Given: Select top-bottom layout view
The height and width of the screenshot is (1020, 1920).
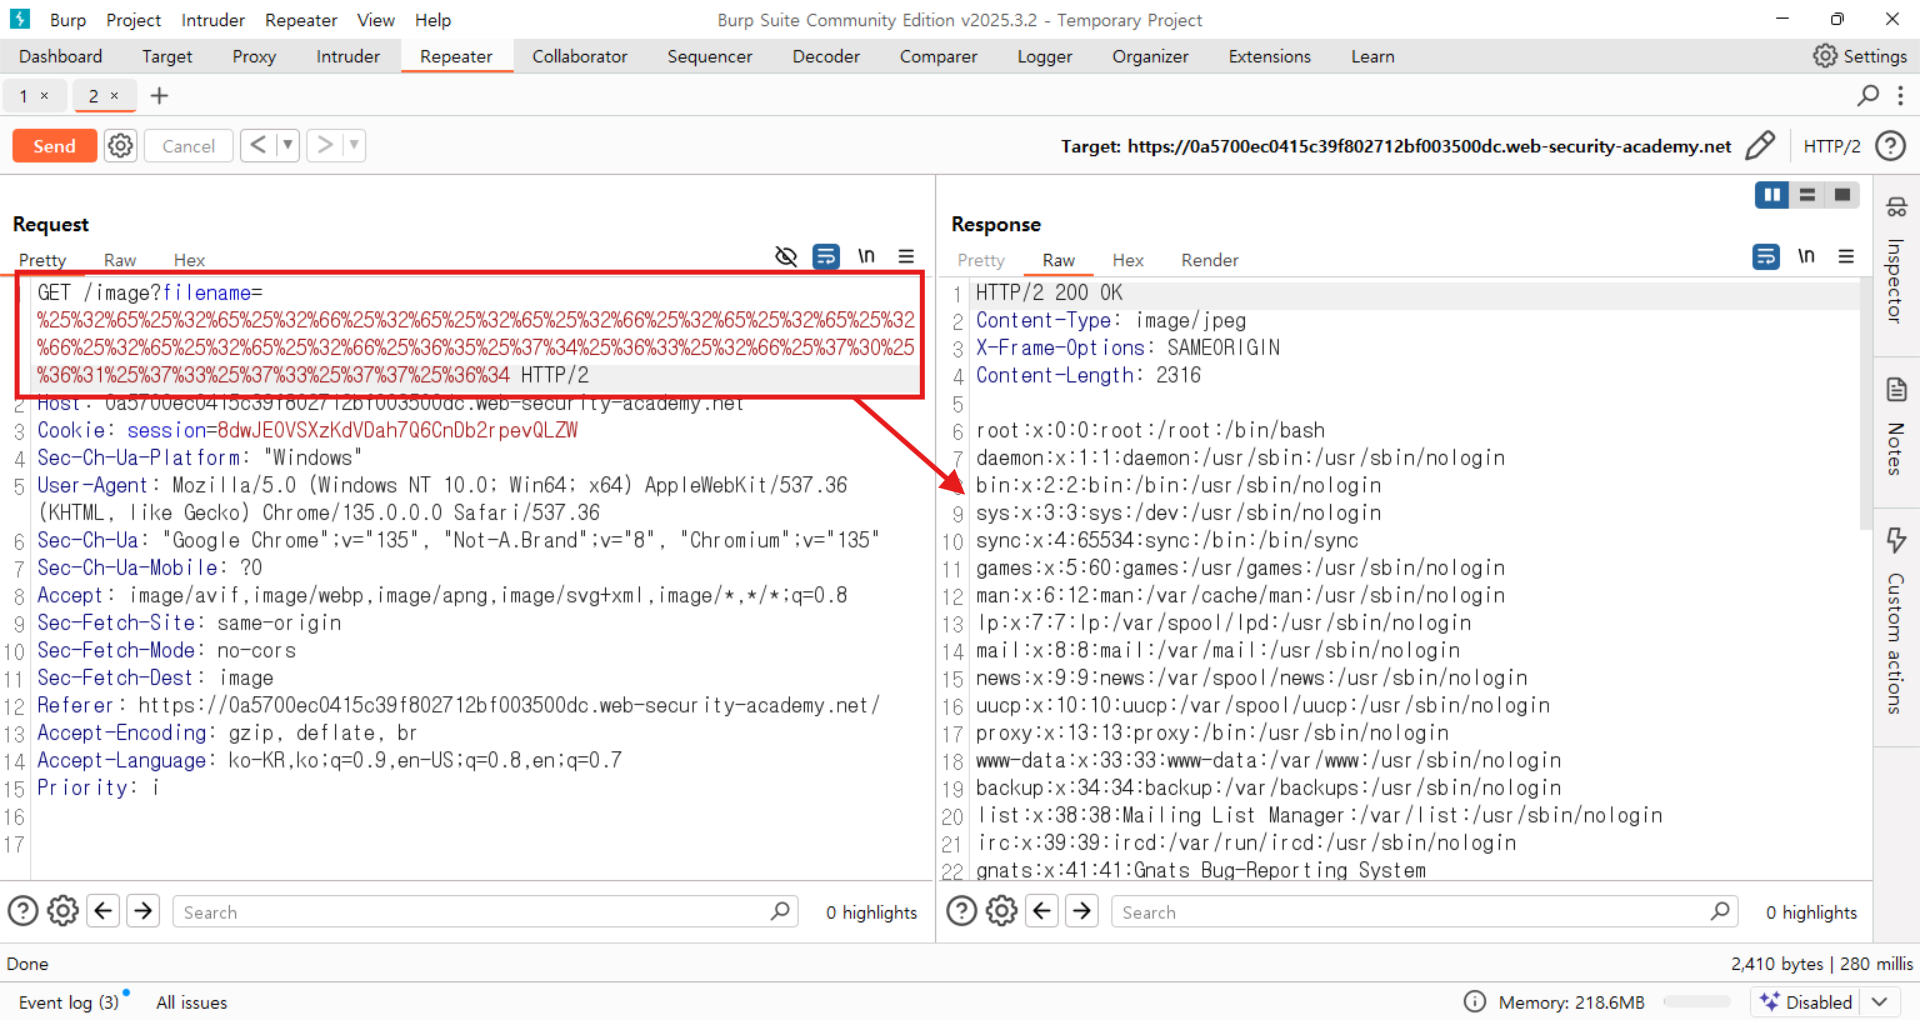Looking at the screenshot, I should point(1807,195).
